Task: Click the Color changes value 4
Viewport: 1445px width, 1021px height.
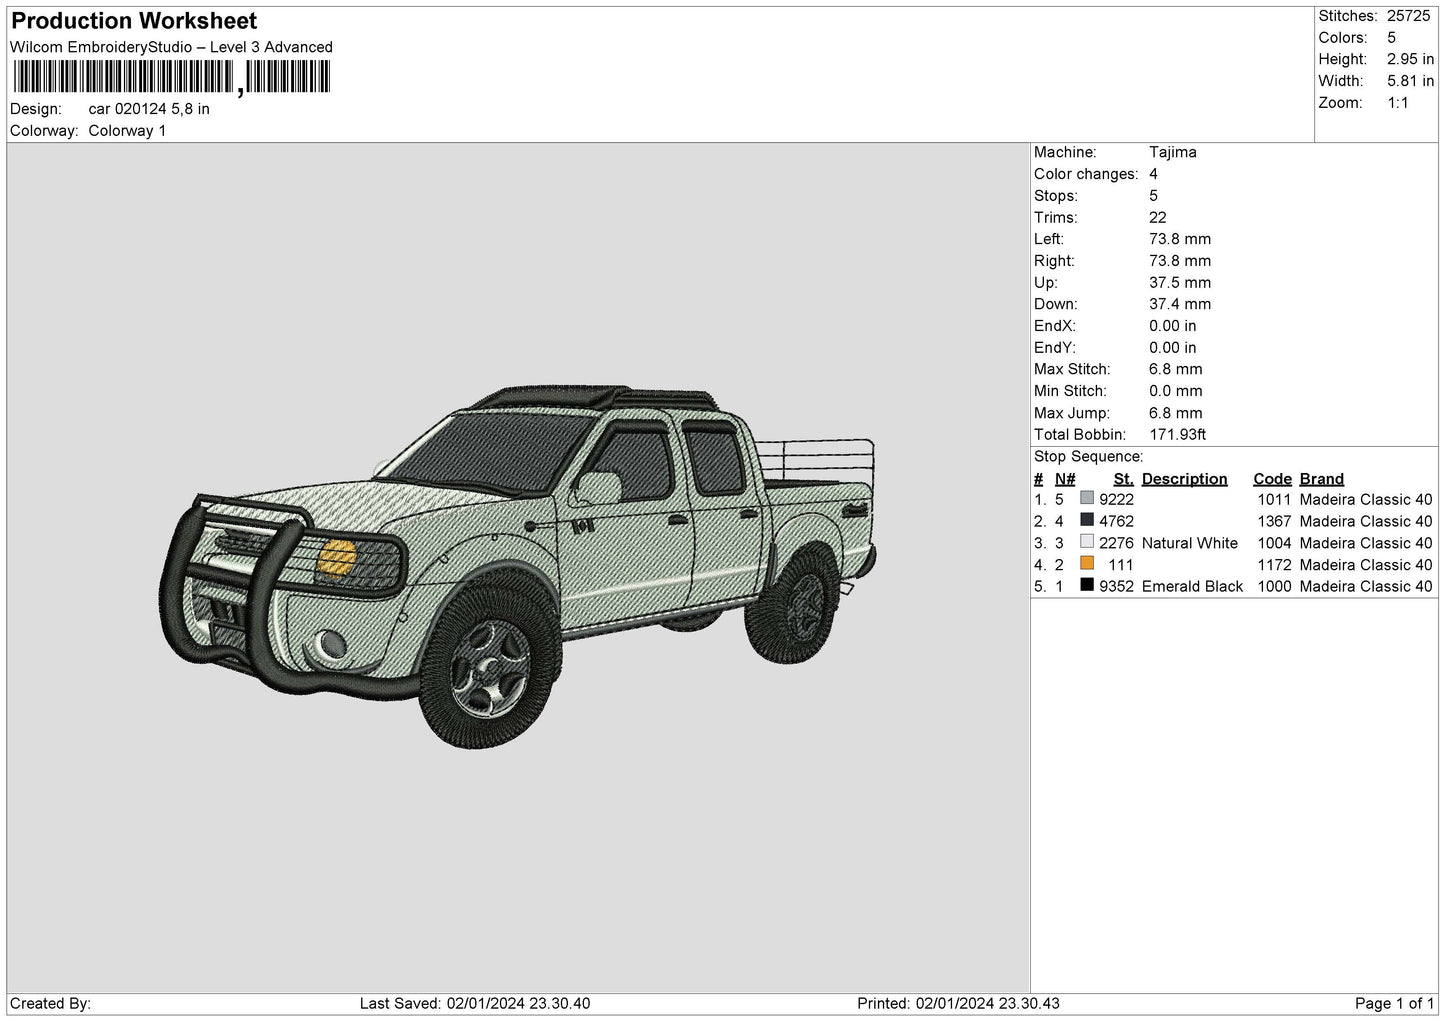Action: [1153, 174]
